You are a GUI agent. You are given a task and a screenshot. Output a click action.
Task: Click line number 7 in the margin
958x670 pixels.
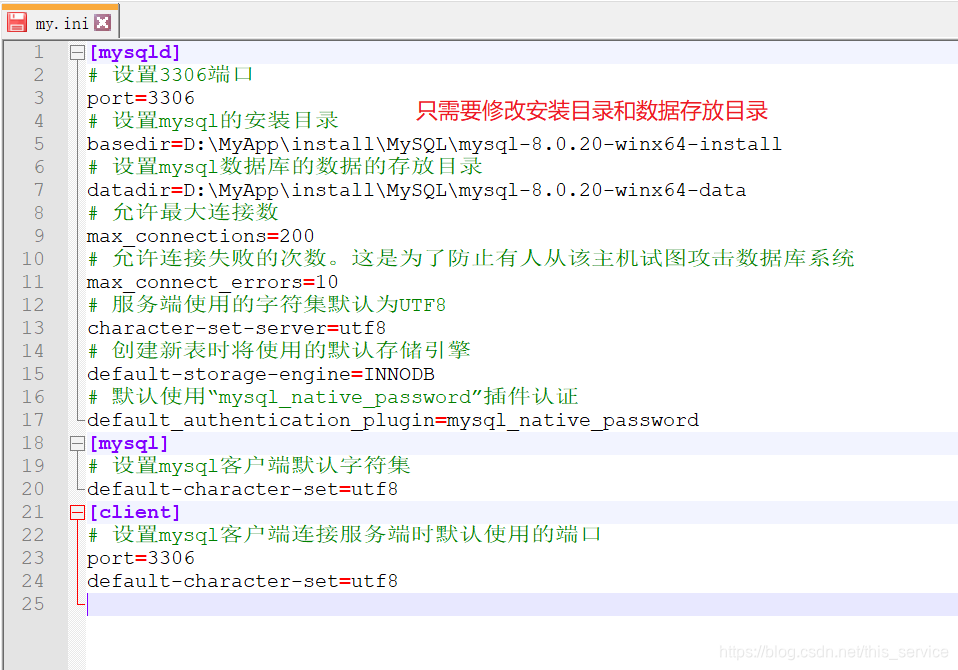[38, 190]
